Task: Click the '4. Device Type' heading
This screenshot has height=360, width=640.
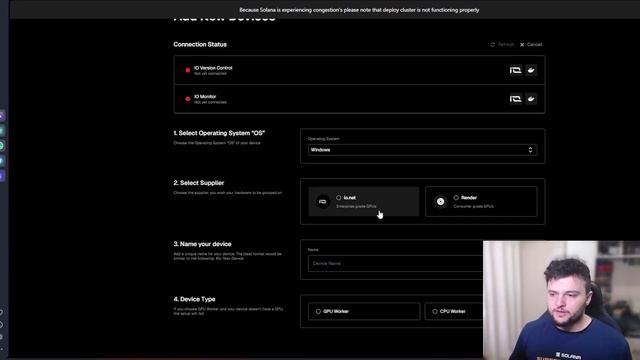Action: (194, 299)
